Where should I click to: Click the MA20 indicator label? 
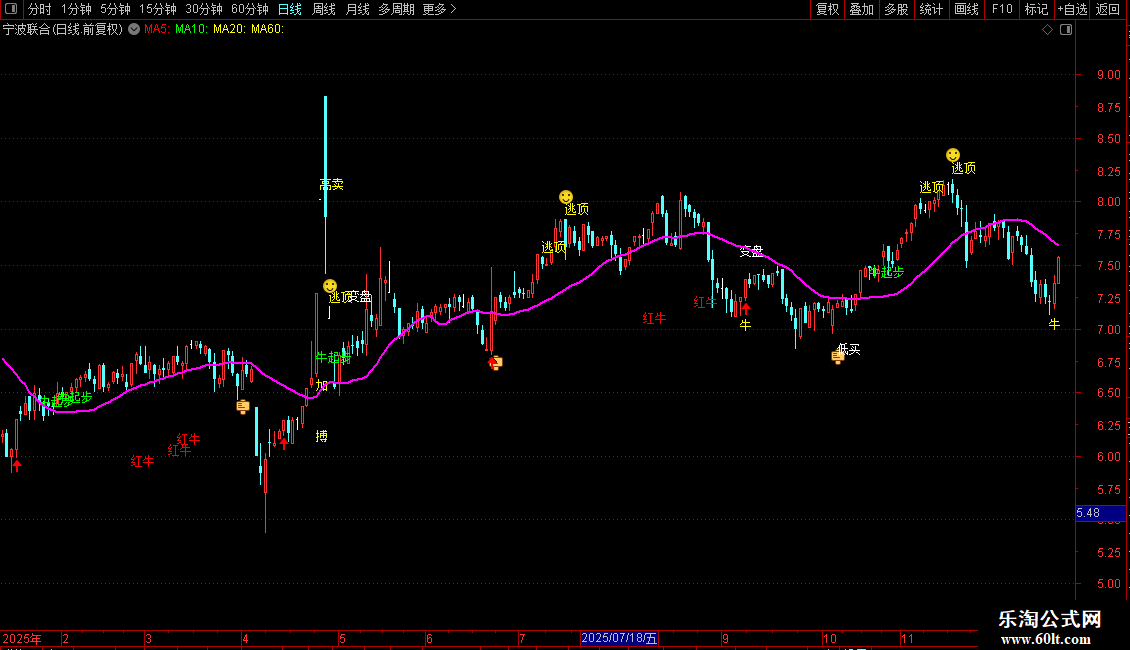[x=230, y=30]
